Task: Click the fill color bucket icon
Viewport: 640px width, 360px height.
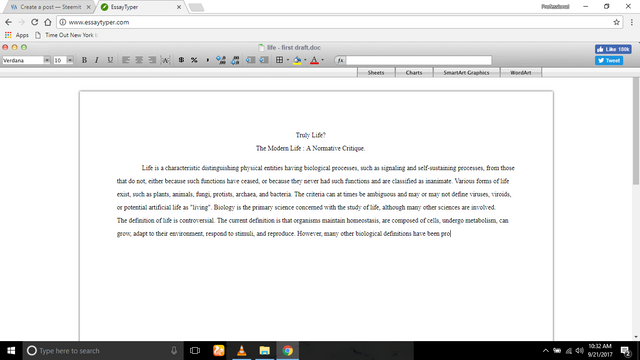Action: click(x=297, y=60)
